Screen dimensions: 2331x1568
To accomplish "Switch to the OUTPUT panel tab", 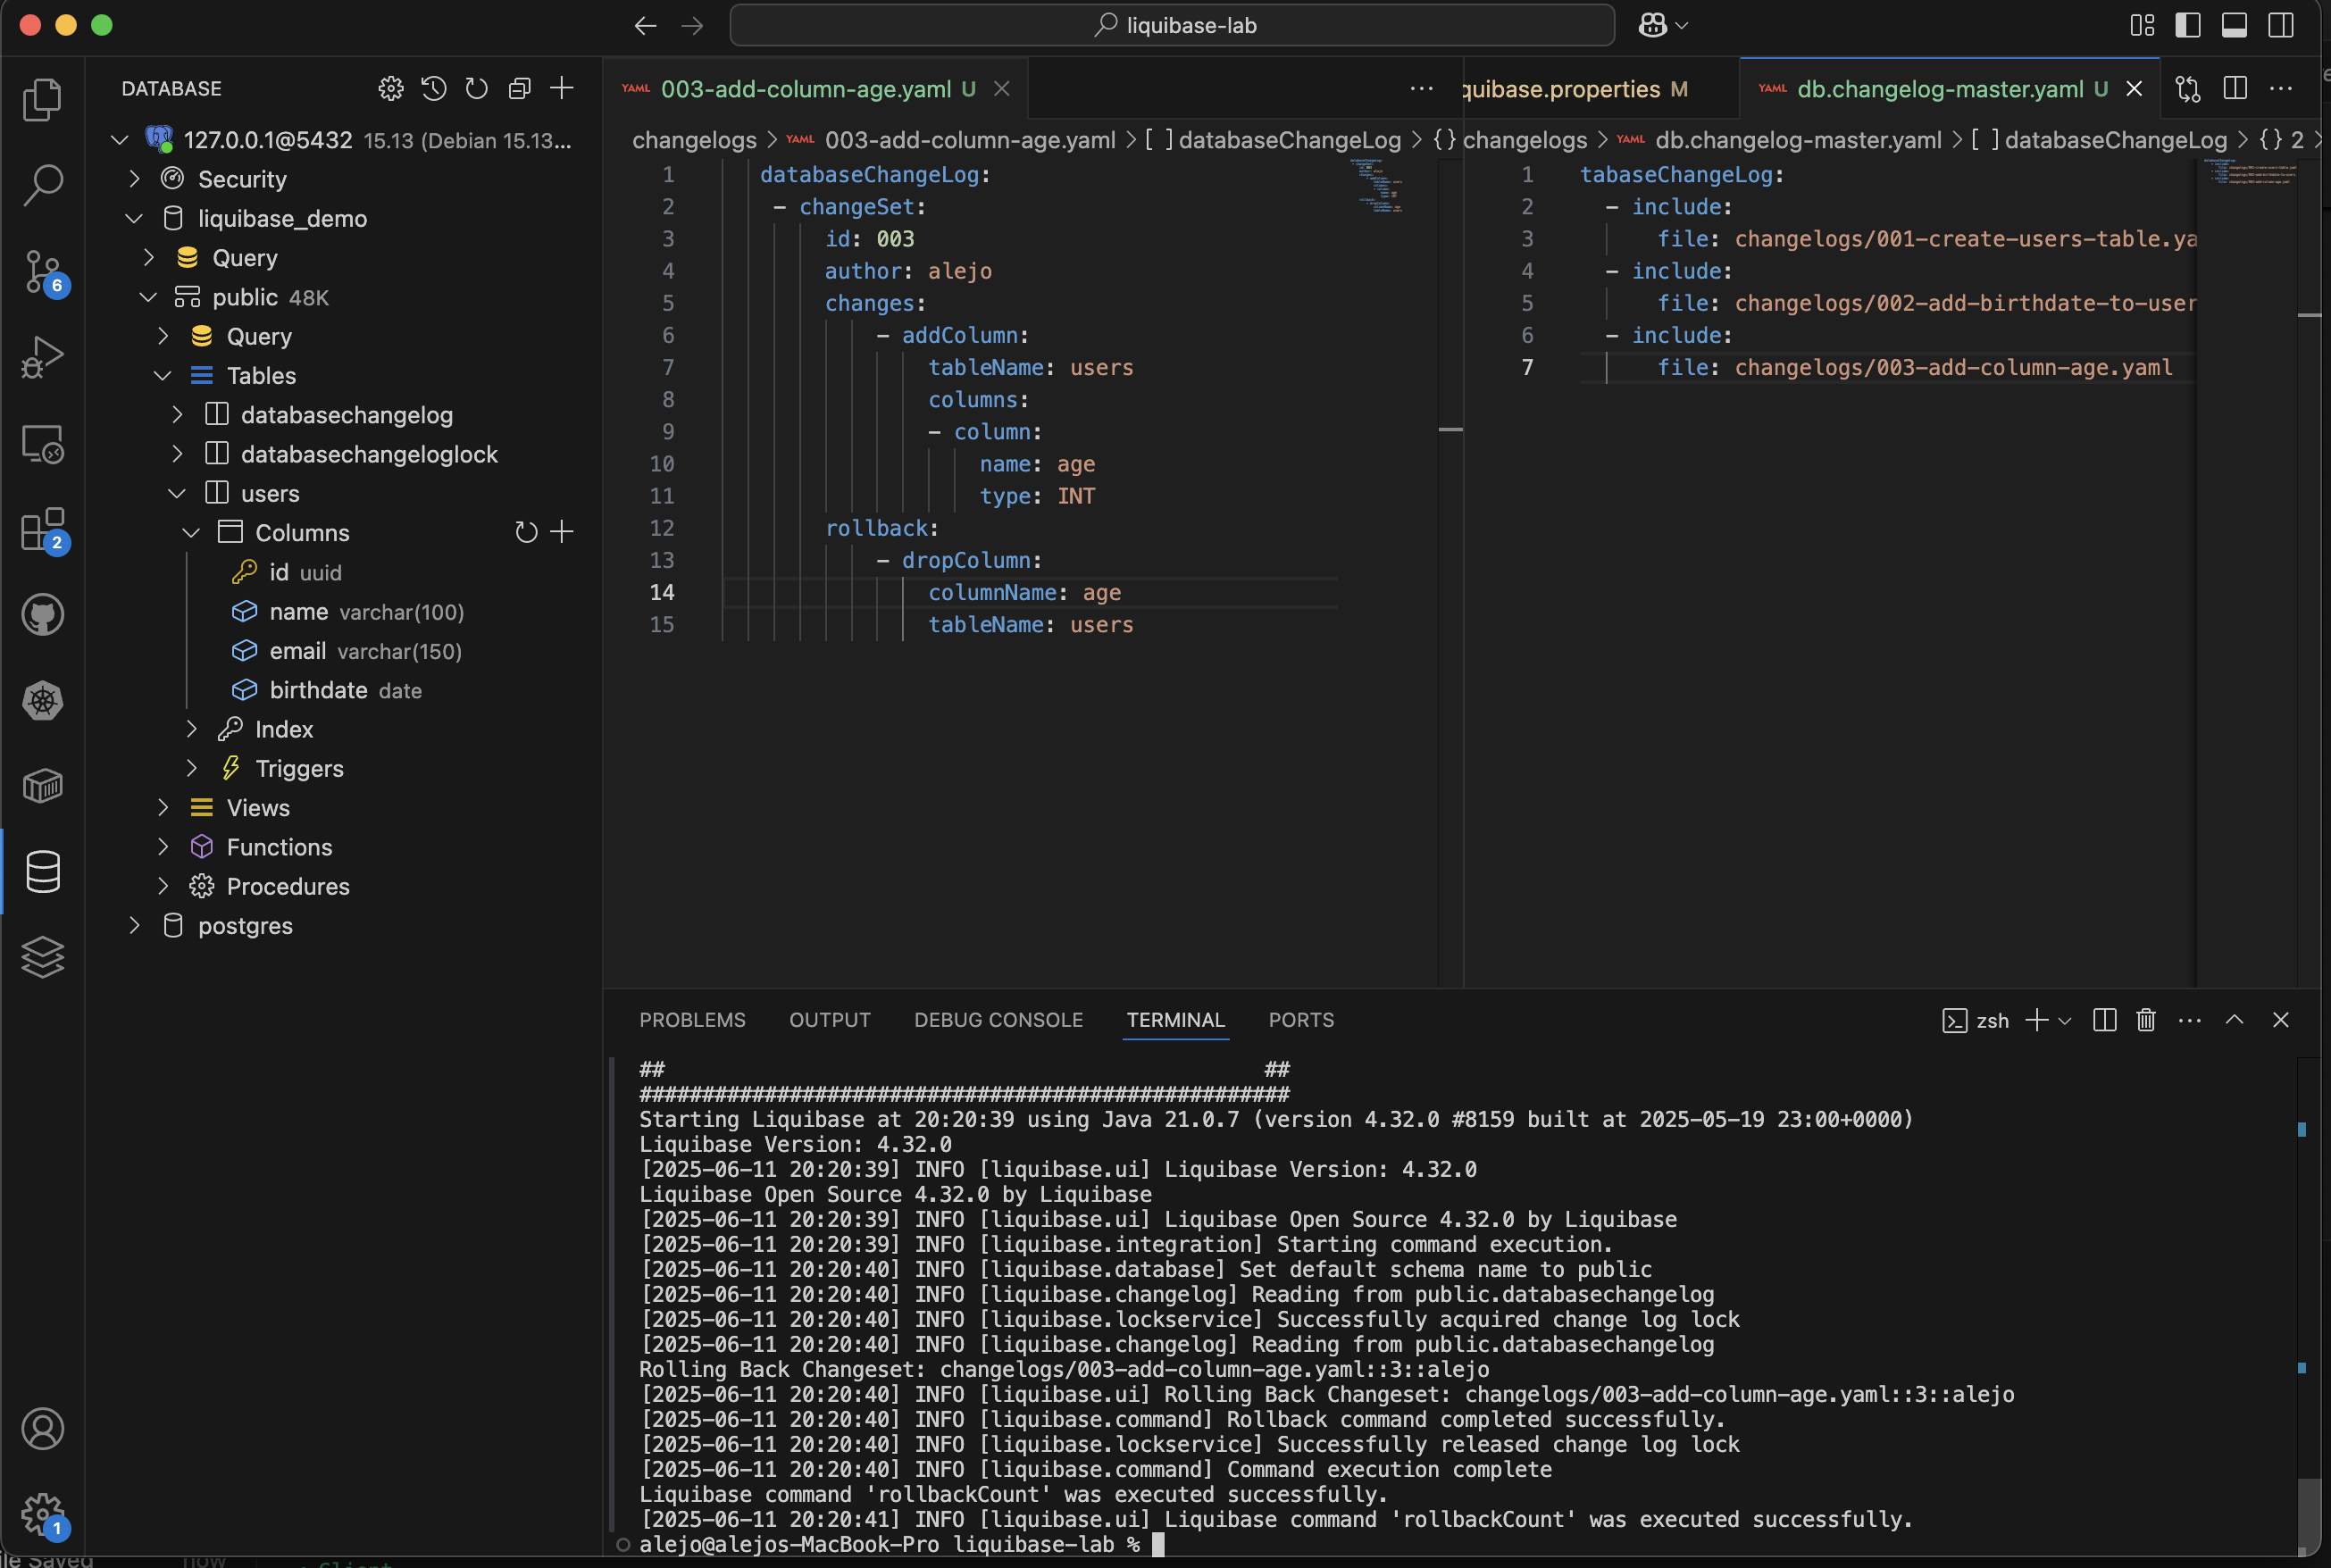I will pos(830,1020).
